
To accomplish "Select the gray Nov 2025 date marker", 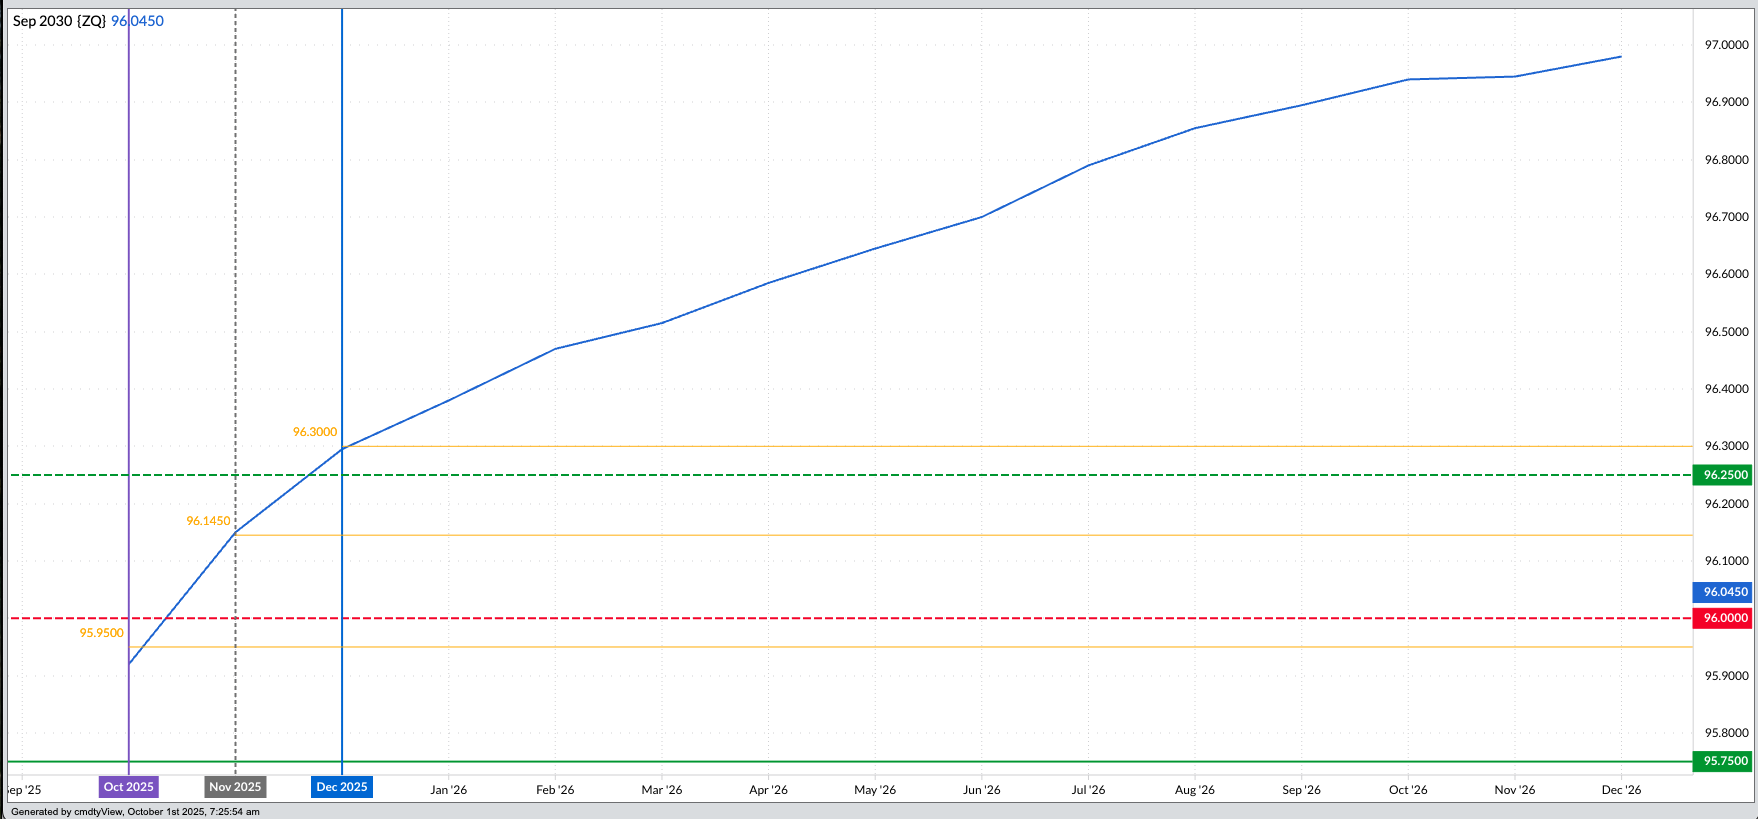I will tap(235, 787).
